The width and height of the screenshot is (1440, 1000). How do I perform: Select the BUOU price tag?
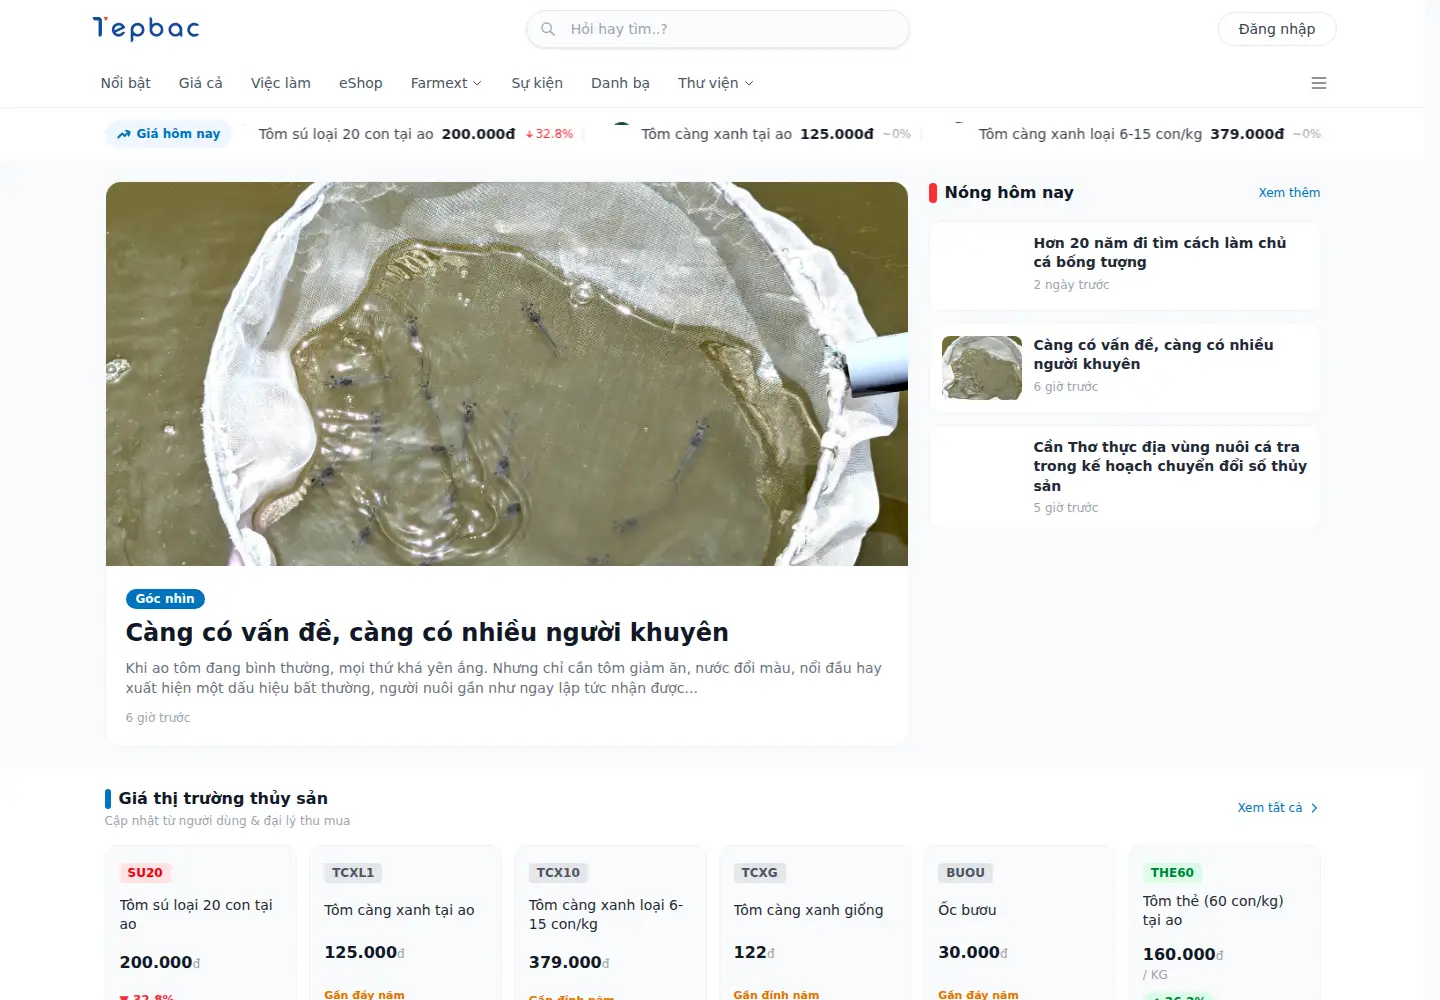click(965, 872)
